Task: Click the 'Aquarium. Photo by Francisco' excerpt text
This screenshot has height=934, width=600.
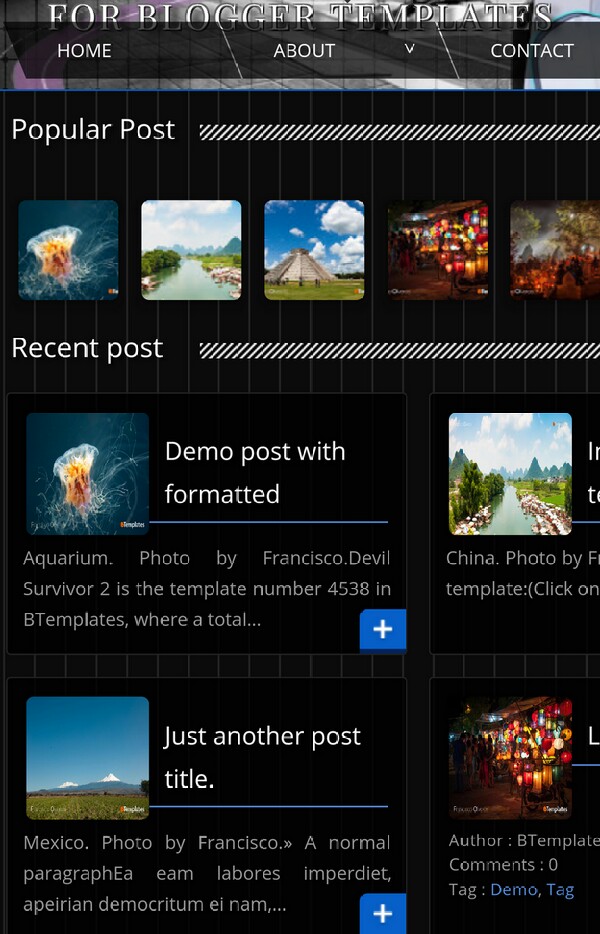Action: pos(207,589)
